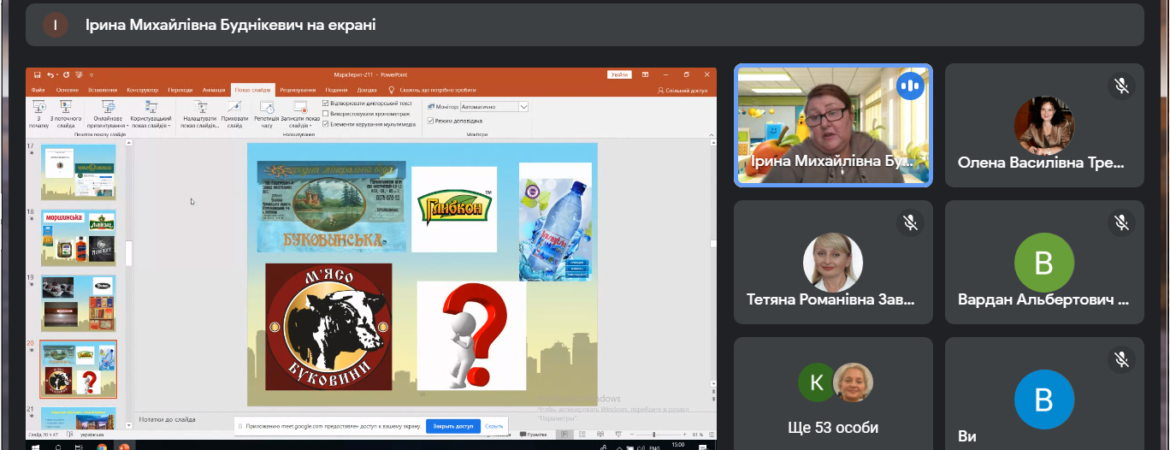Select slide 17 thumbnail
Viewport: 1170px width, 450px height.
pyautogui.click(x=78, y=172)
